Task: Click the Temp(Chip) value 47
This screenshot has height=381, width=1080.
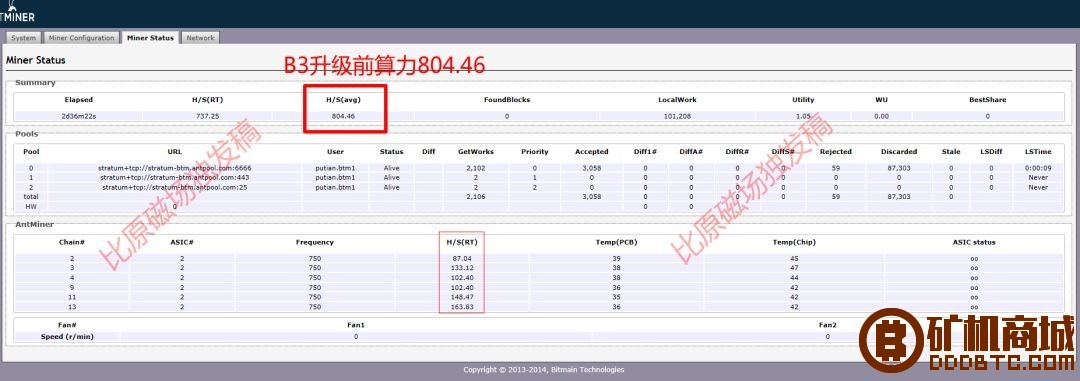Action: tap(794, 268)
